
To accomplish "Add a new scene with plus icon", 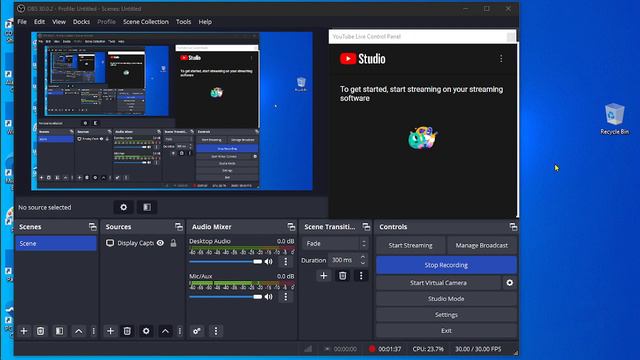I will [x=24, y=331].
